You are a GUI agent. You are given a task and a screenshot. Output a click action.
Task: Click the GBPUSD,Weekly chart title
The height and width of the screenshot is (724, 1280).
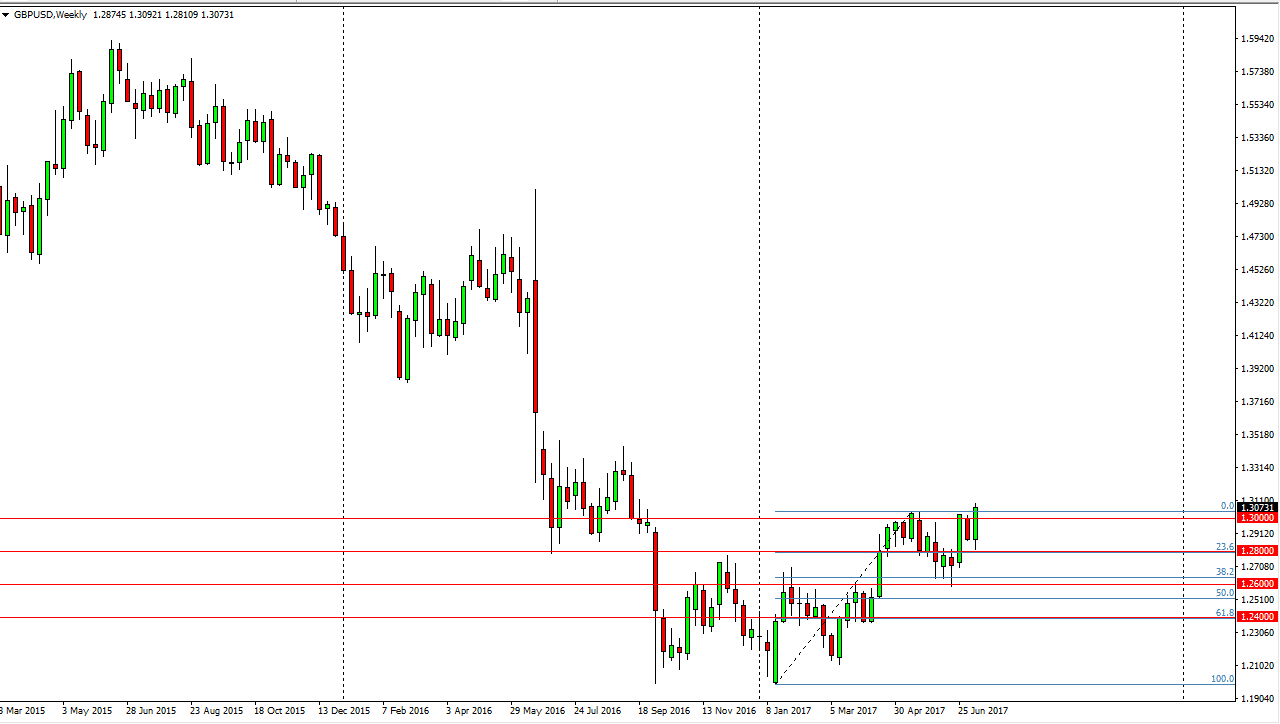50,15
